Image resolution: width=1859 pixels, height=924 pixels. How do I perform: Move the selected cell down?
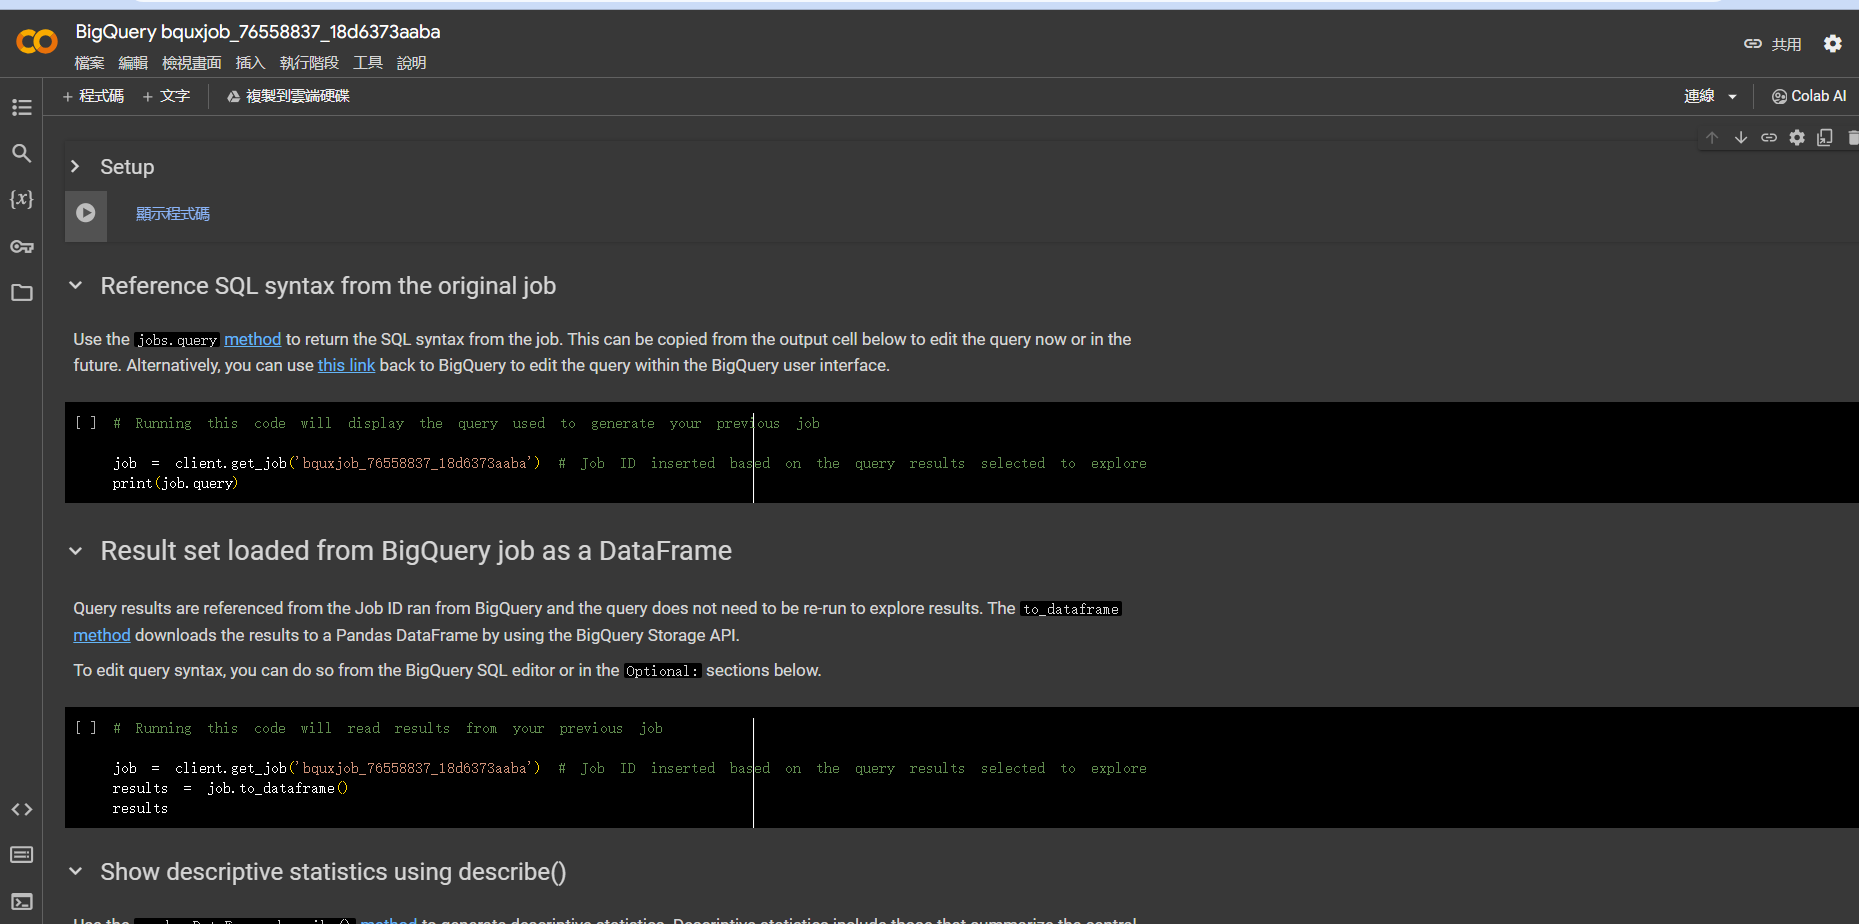coord(1741,138)
